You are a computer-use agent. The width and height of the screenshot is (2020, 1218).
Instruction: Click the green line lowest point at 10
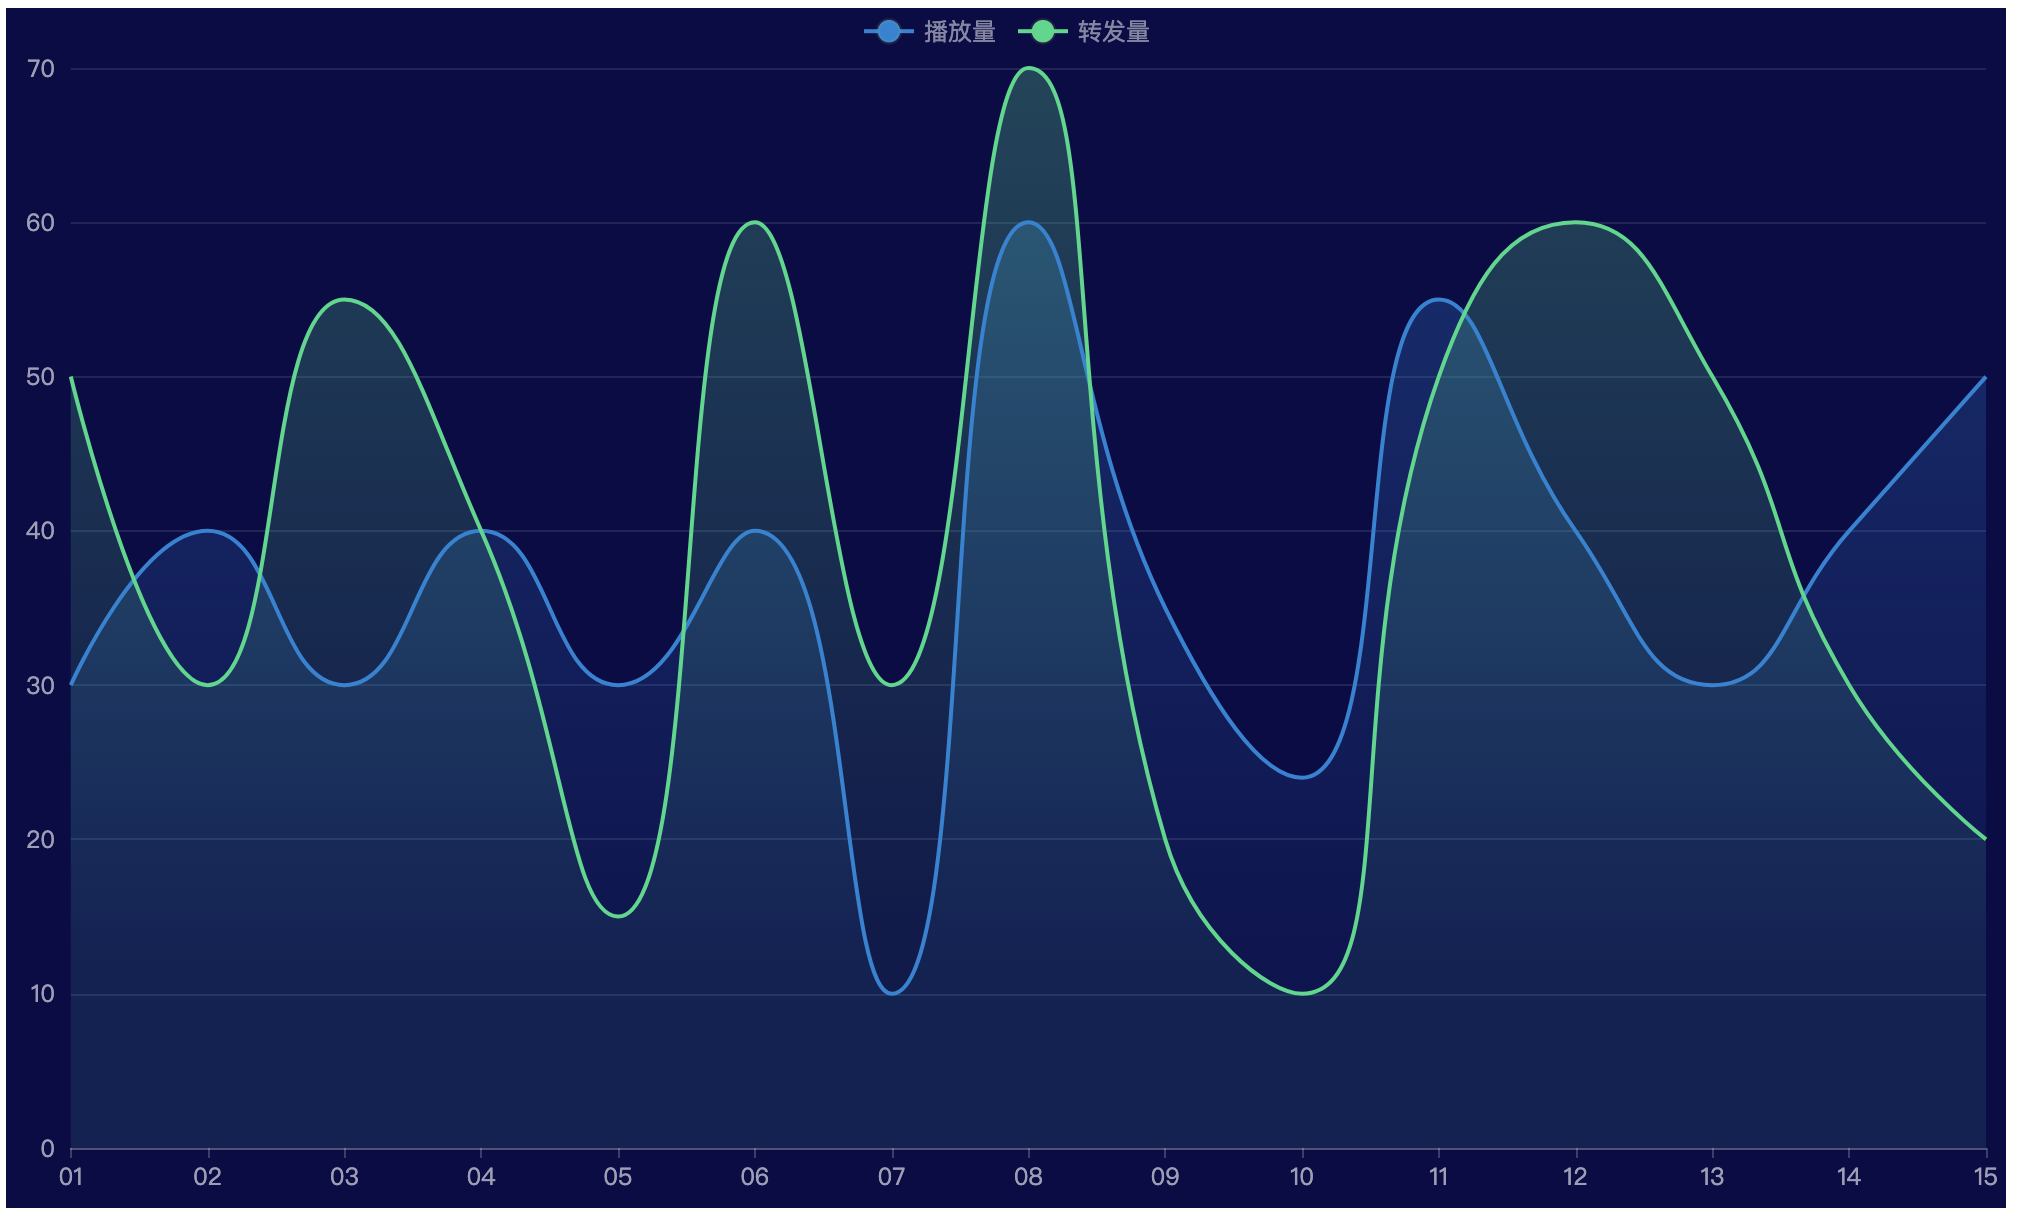tap(1302, 993)
